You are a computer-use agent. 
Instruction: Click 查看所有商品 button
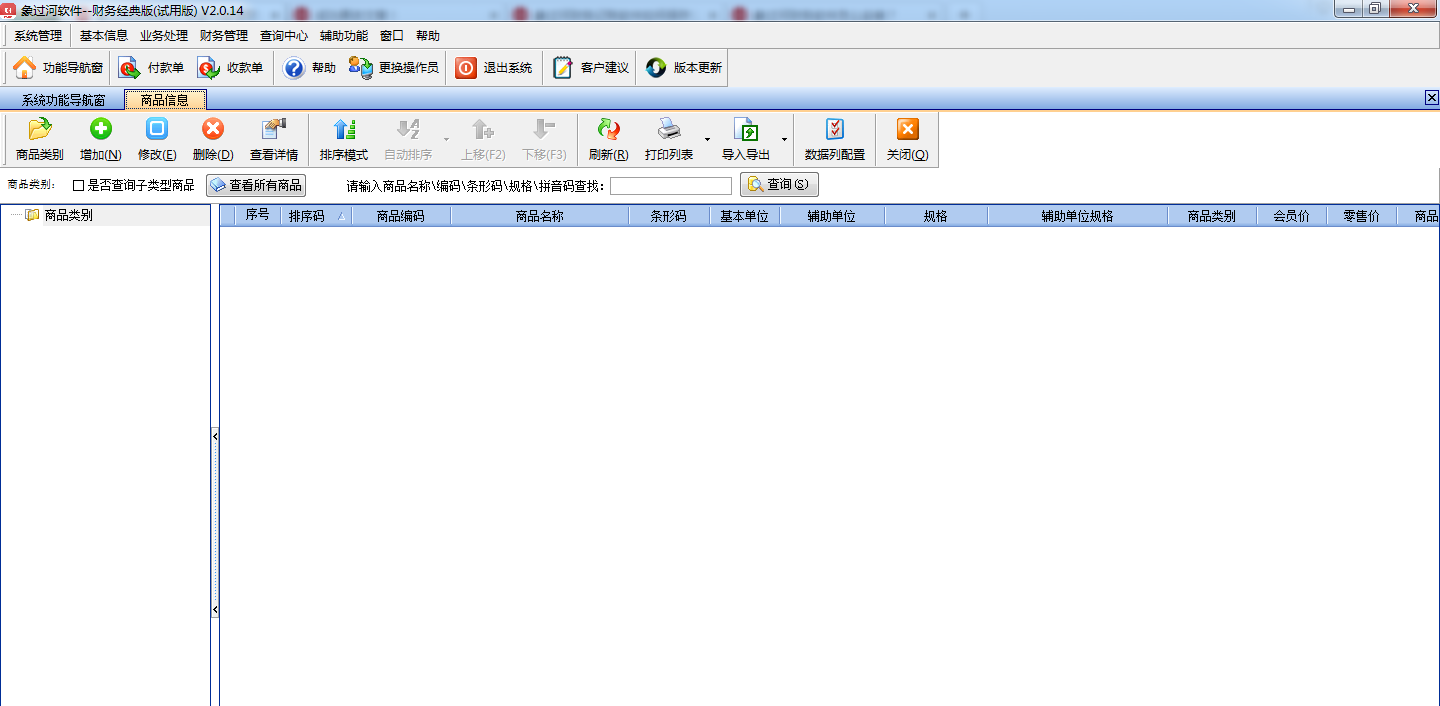[x=256, y=186]
